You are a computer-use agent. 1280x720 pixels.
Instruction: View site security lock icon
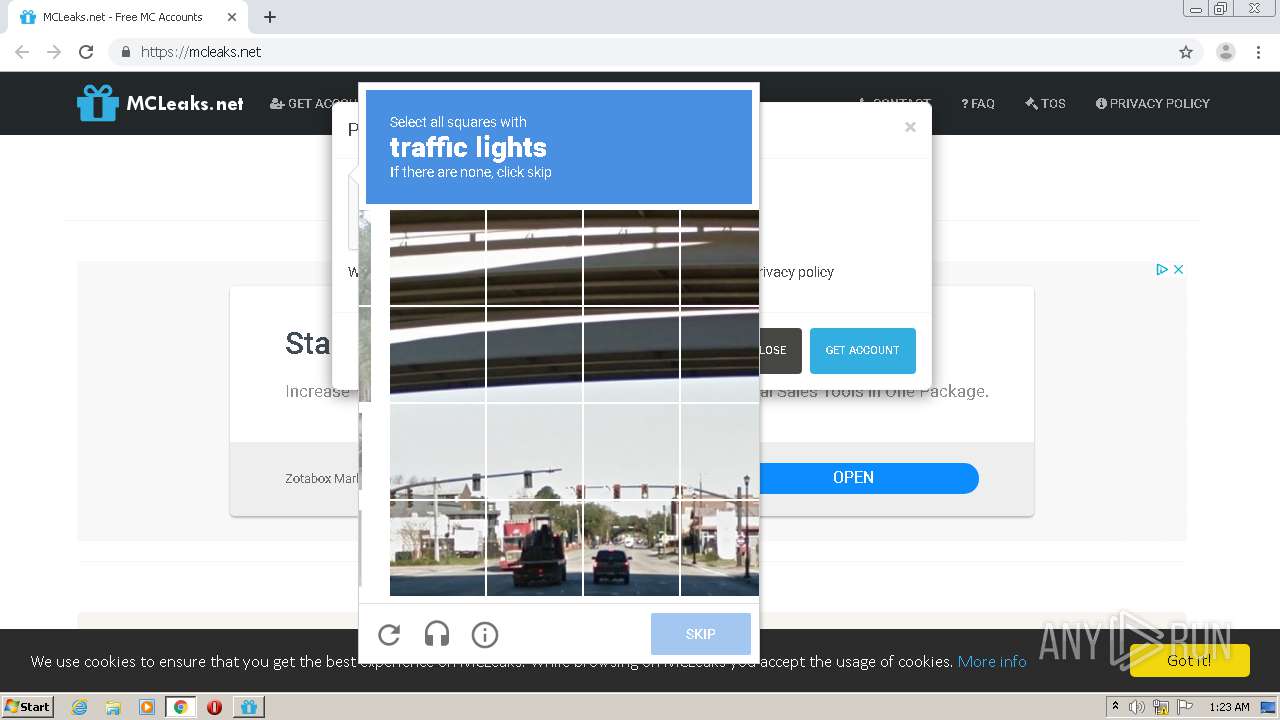[x=125, y=52]
